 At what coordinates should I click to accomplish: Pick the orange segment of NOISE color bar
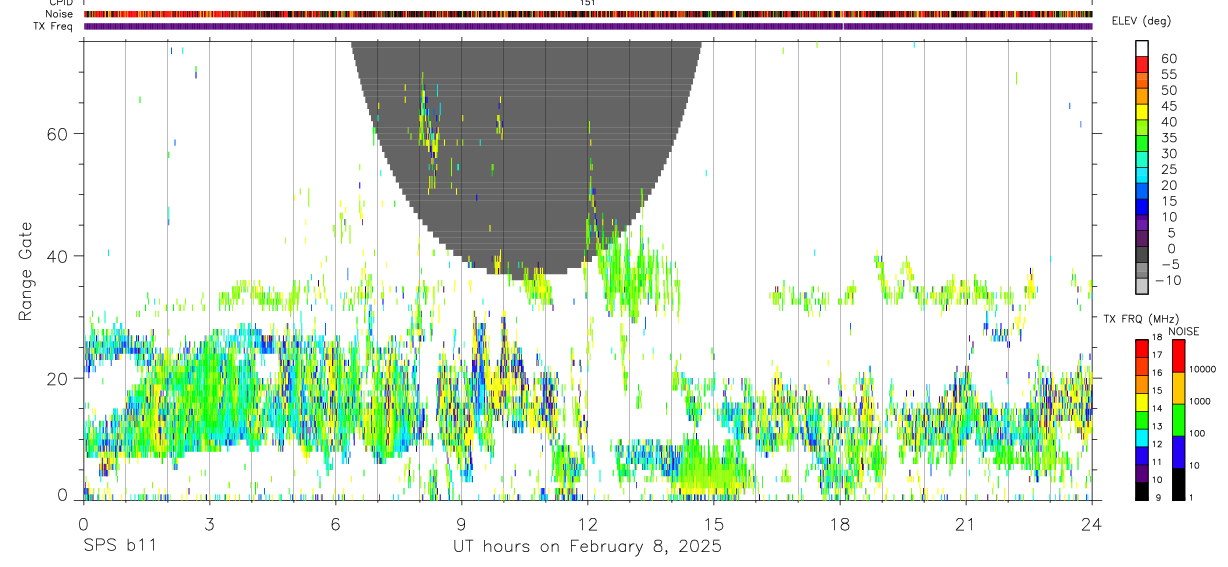[1178, 388]
